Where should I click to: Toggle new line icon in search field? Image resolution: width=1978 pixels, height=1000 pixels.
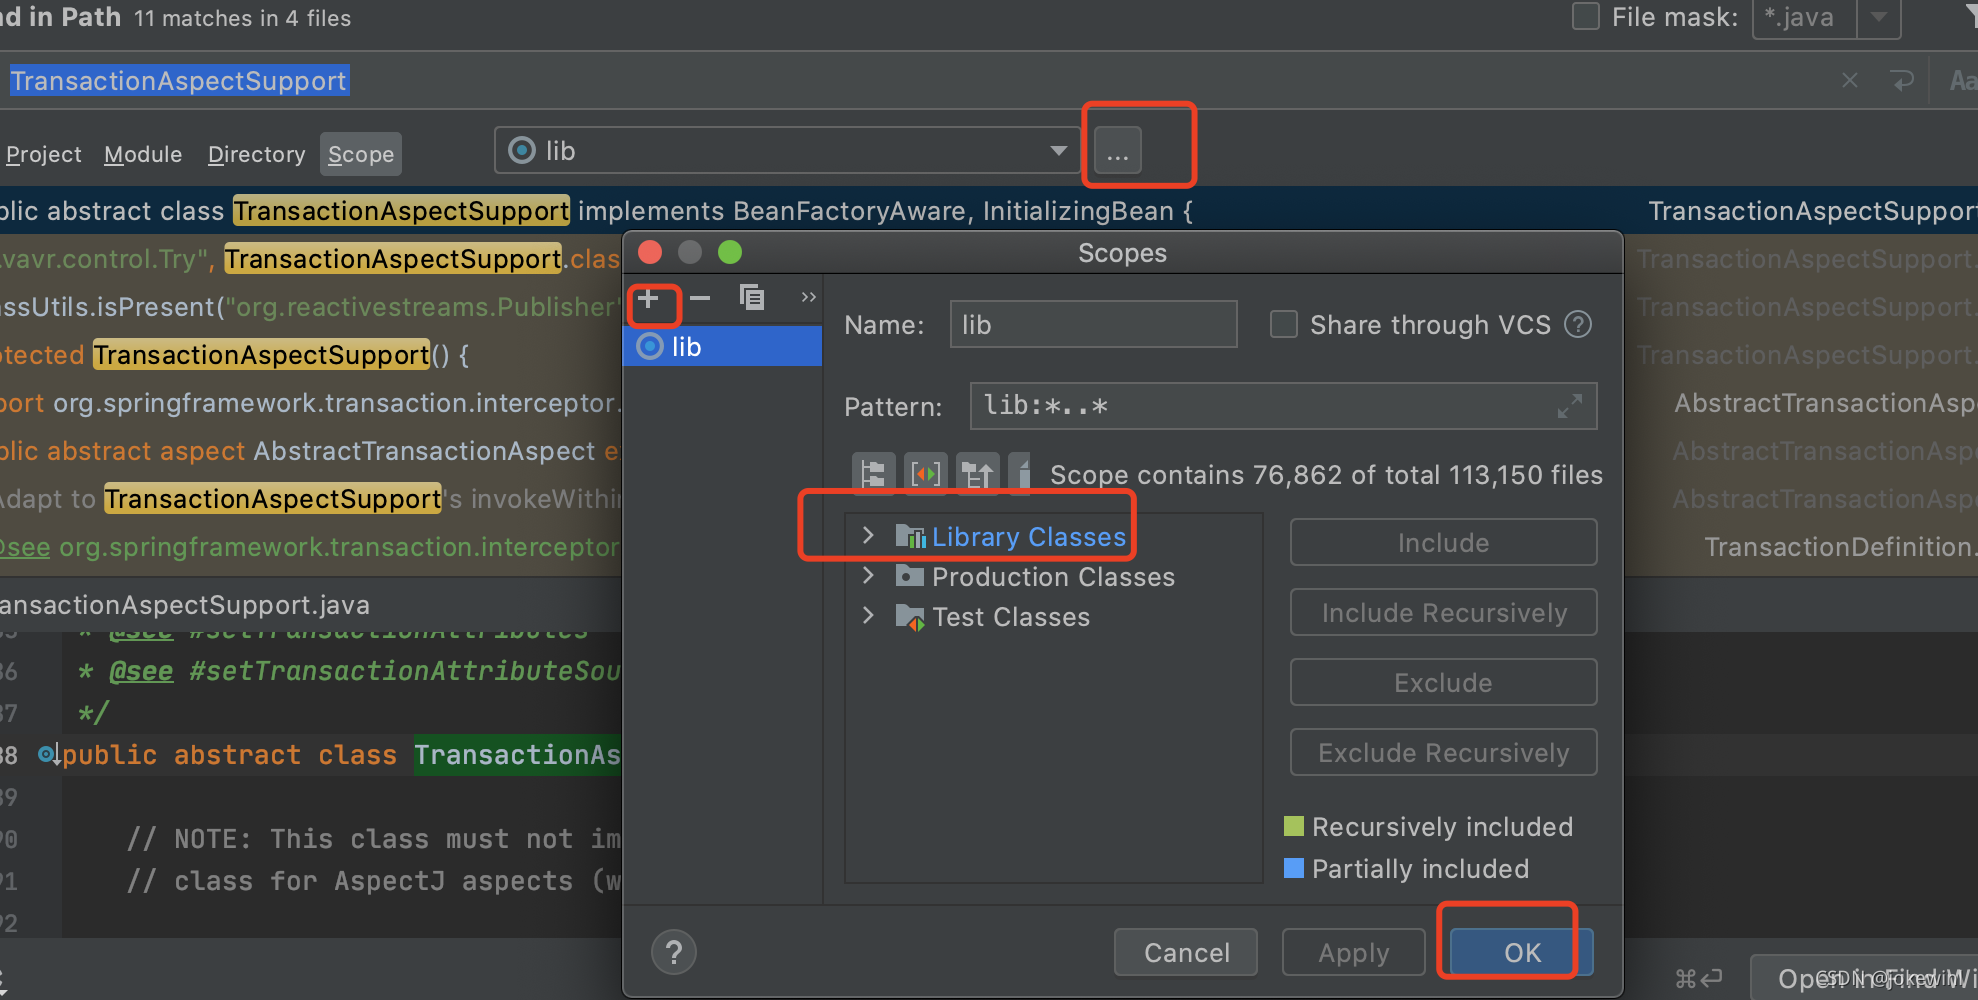click(x=1902, y=80)
